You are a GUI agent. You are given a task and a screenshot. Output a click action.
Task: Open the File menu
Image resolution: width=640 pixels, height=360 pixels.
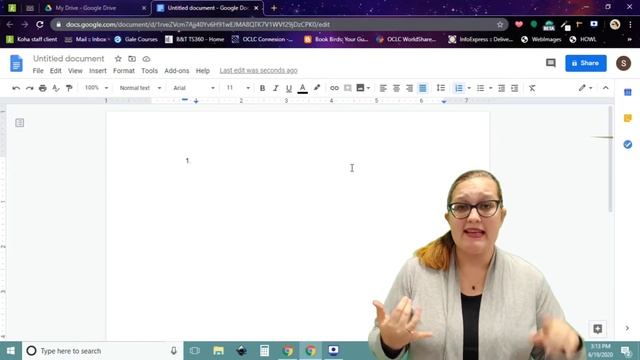[38, 71]
